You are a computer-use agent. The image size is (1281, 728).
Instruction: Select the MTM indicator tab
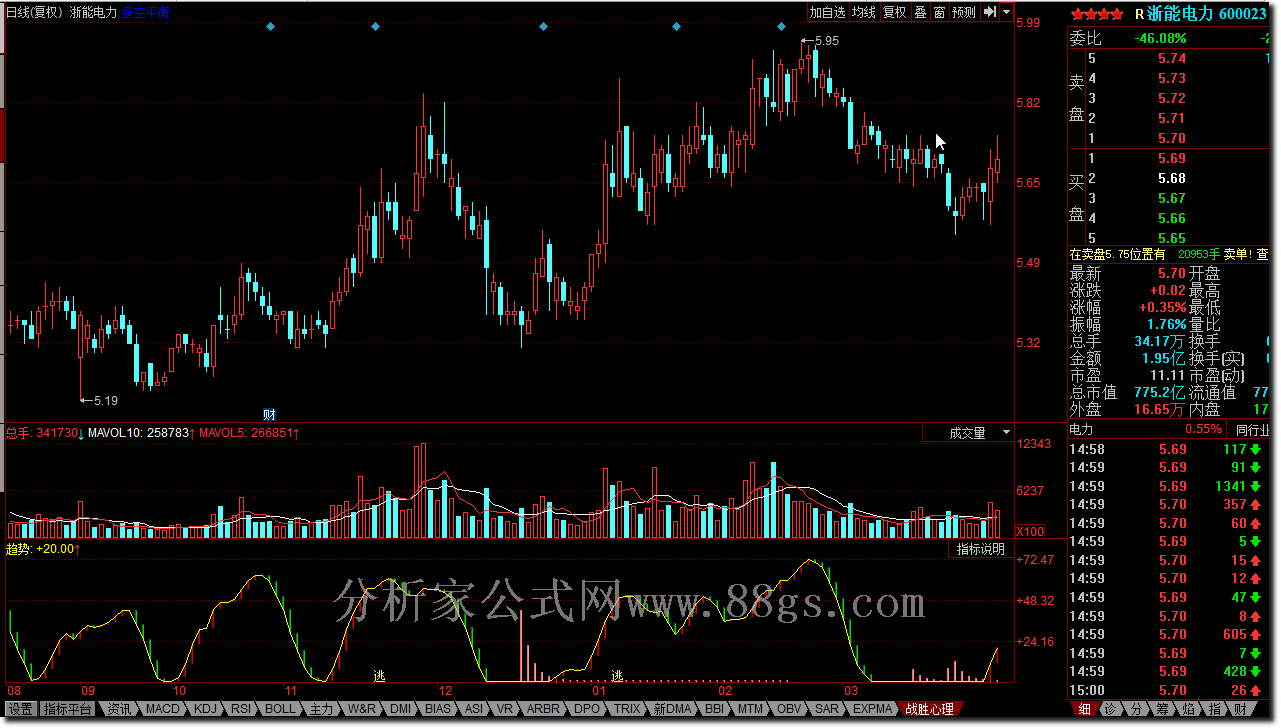750,709
